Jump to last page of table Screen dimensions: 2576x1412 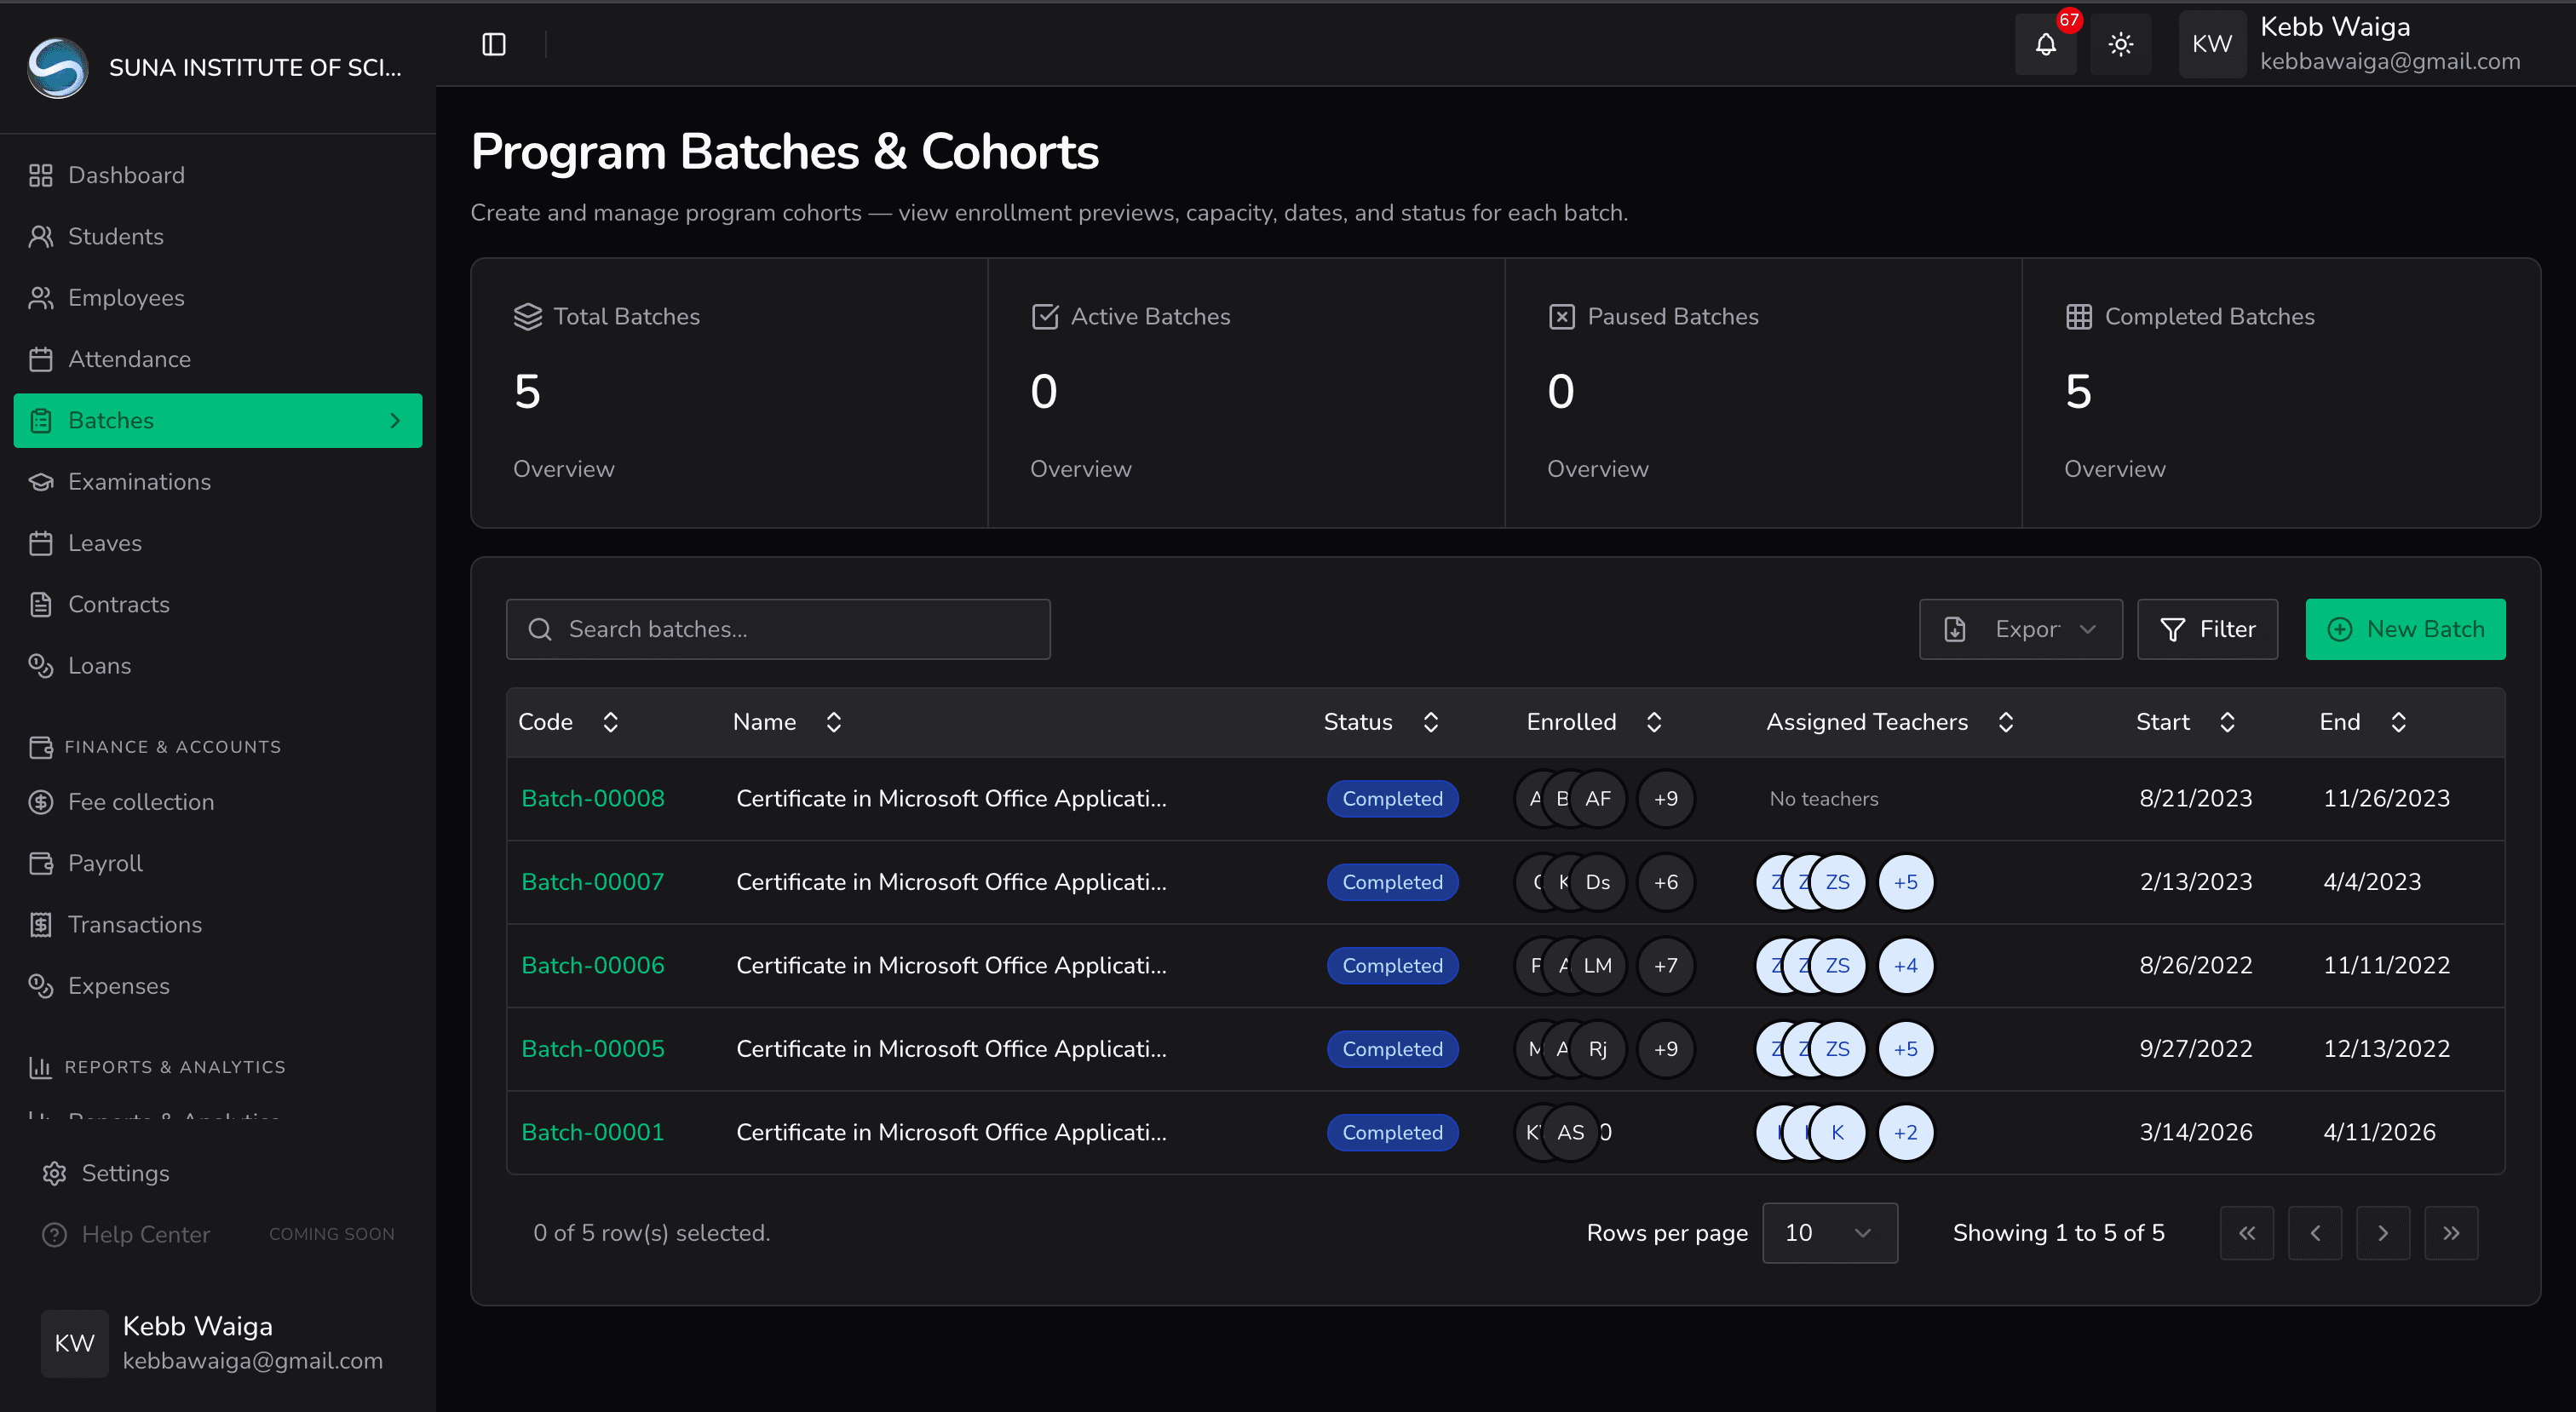pyautogui.click(x=2450, y=1233)
